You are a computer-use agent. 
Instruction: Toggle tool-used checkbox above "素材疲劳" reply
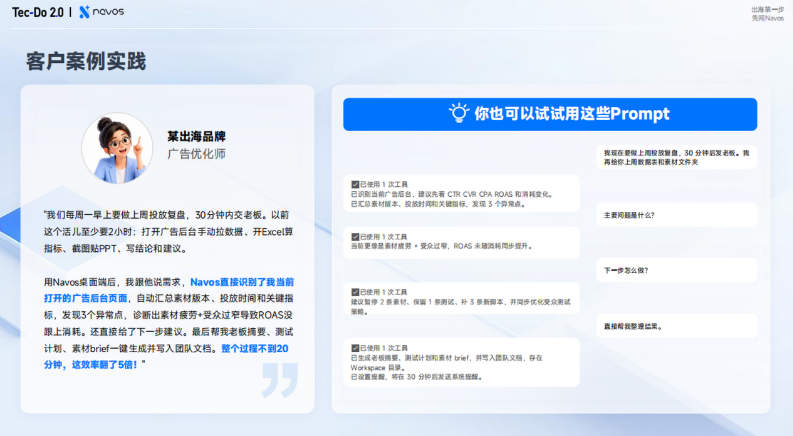(355, 237)
